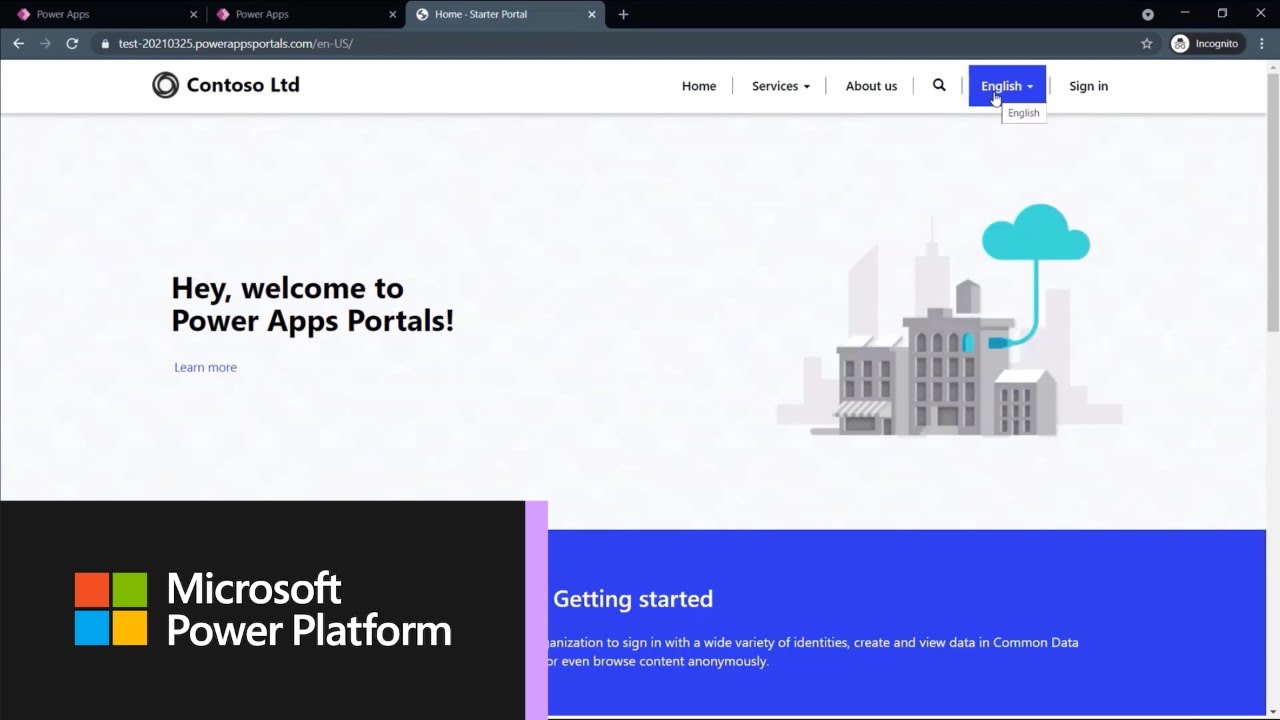Close the Home - Starter Portal tab
The image size is (1280, 720).
click(x=592, y=14)
